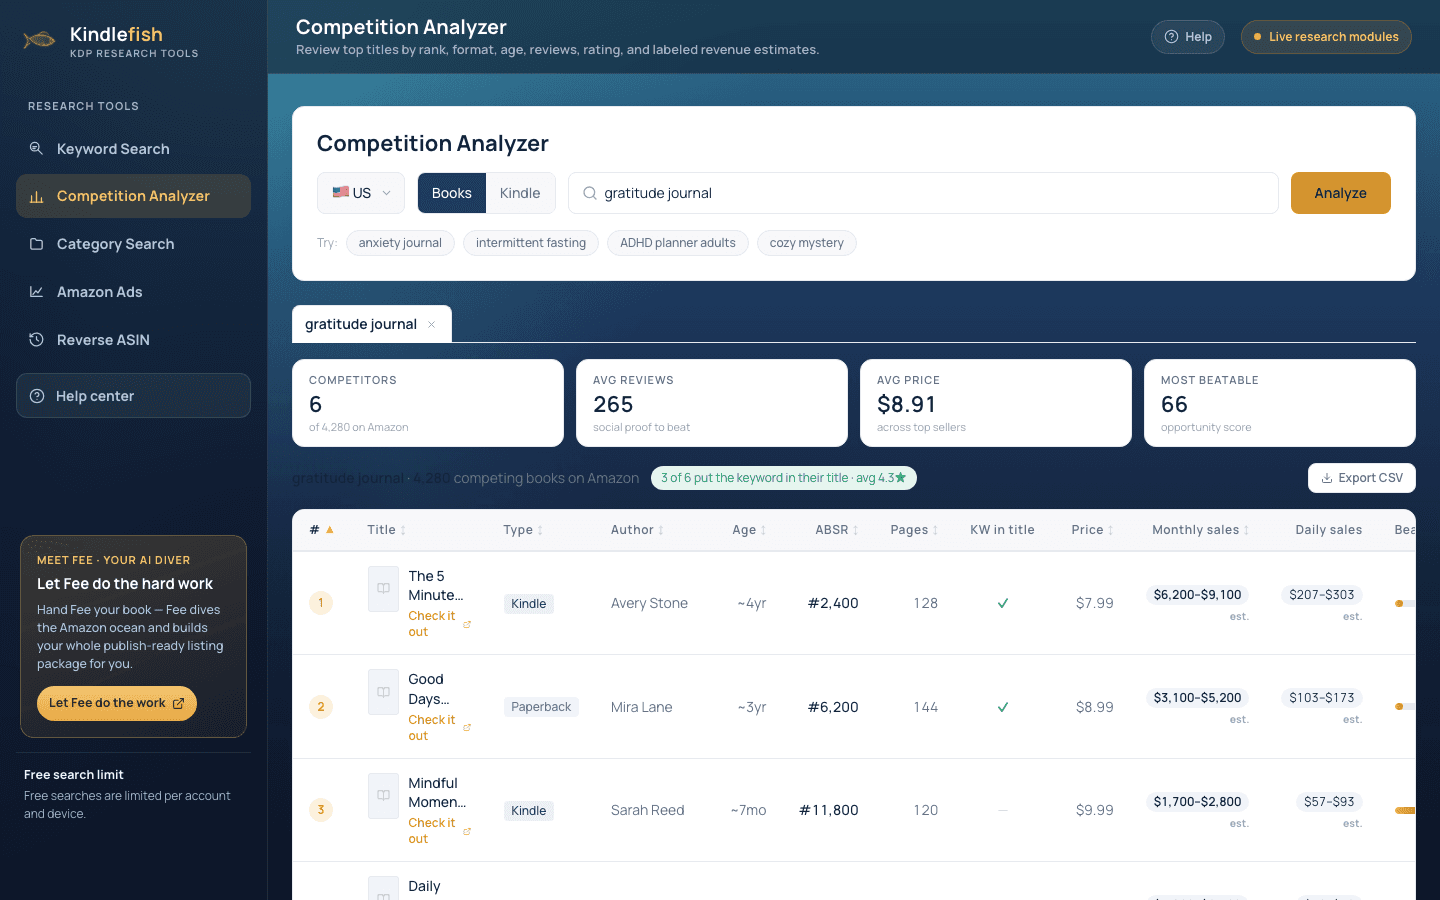The image size is (1440, 900).
Task: Click price $8.99 in Mira Lane row
Action: pyautogui.click(x=1095, y=707)
